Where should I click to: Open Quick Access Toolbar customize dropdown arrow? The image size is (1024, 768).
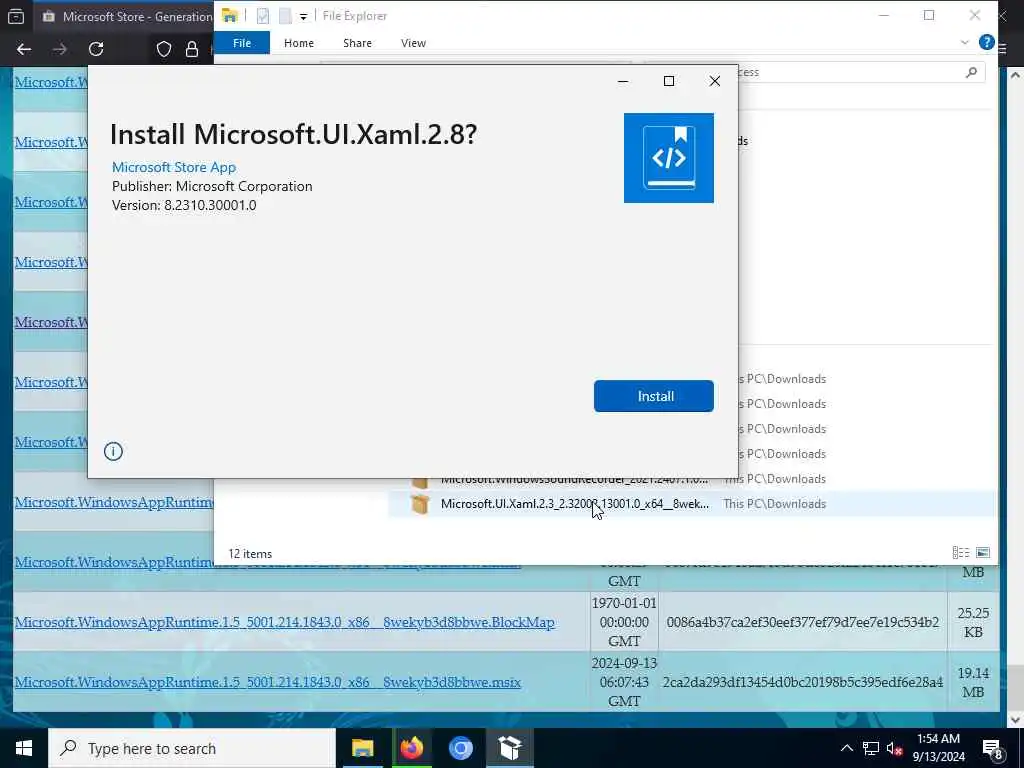[x=303, y=17]
